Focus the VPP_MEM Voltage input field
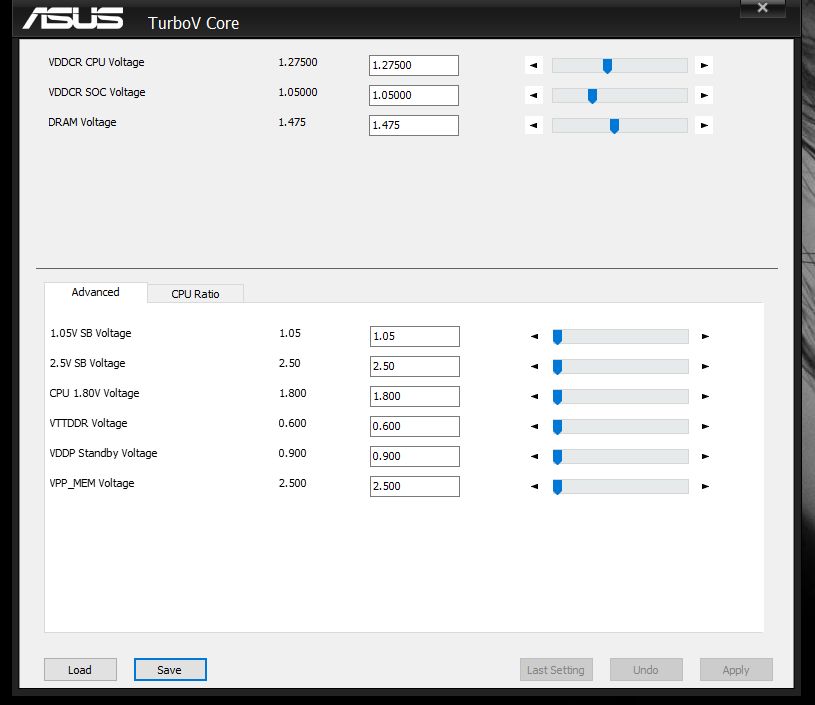Screen dimensions: 815x705 (x=415, y=487)
